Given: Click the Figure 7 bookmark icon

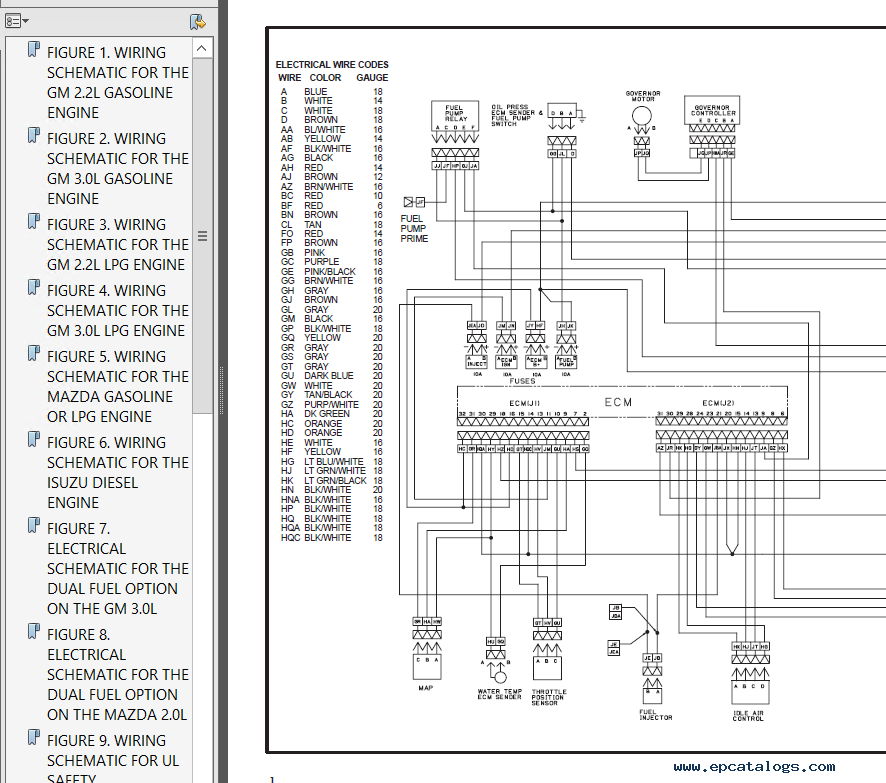Looking at the screenshot, I should click(34, 525).
